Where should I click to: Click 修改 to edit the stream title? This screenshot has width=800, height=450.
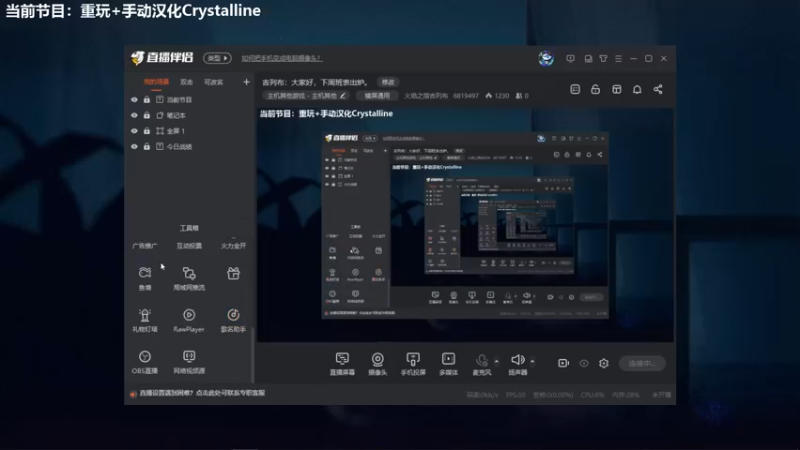(x=388, y=82)
